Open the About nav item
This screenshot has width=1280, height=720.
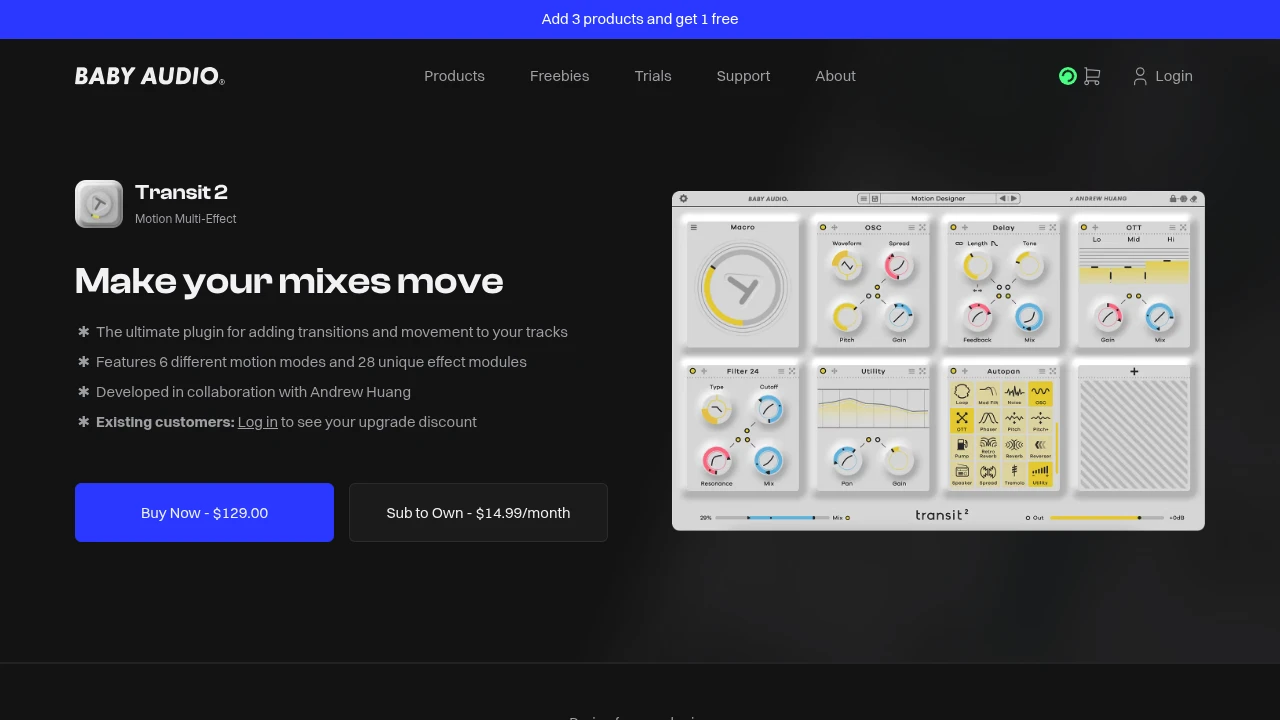pos(835,76)
